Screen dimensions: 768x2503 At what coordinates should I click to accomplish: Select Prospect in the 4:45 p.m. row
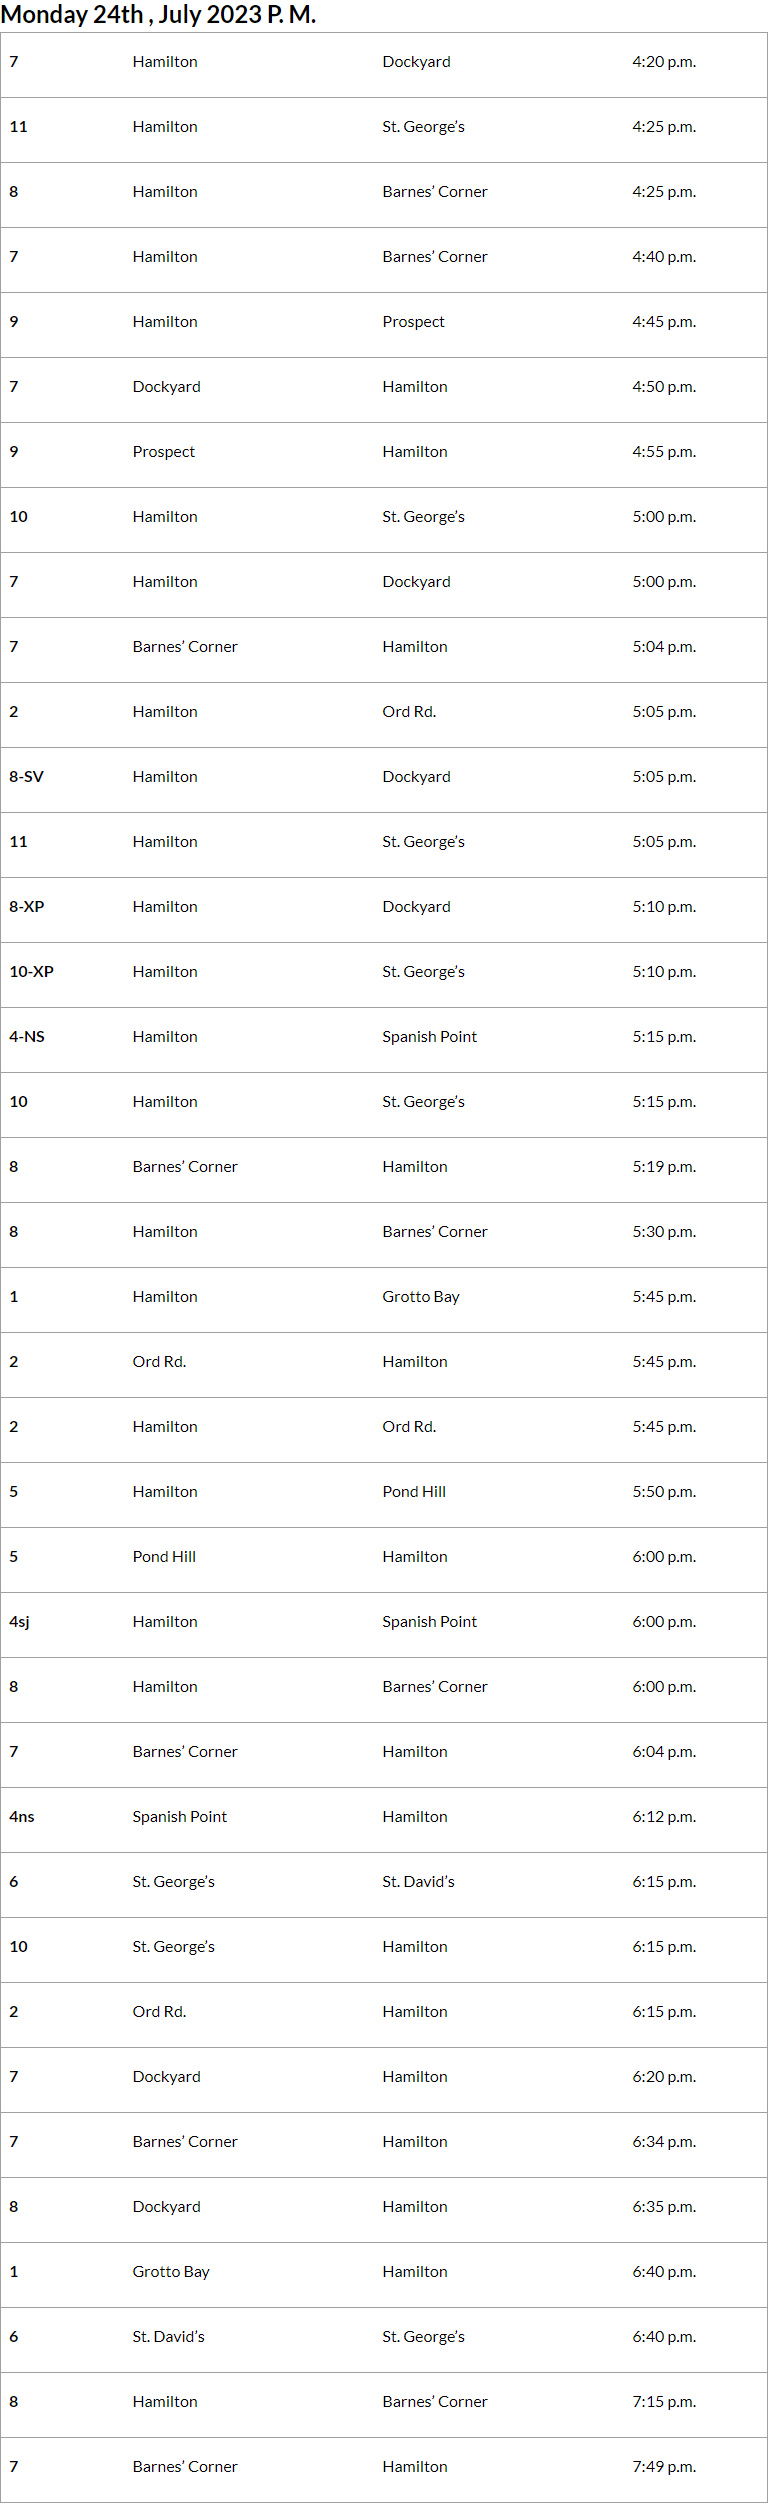[413, 322]
